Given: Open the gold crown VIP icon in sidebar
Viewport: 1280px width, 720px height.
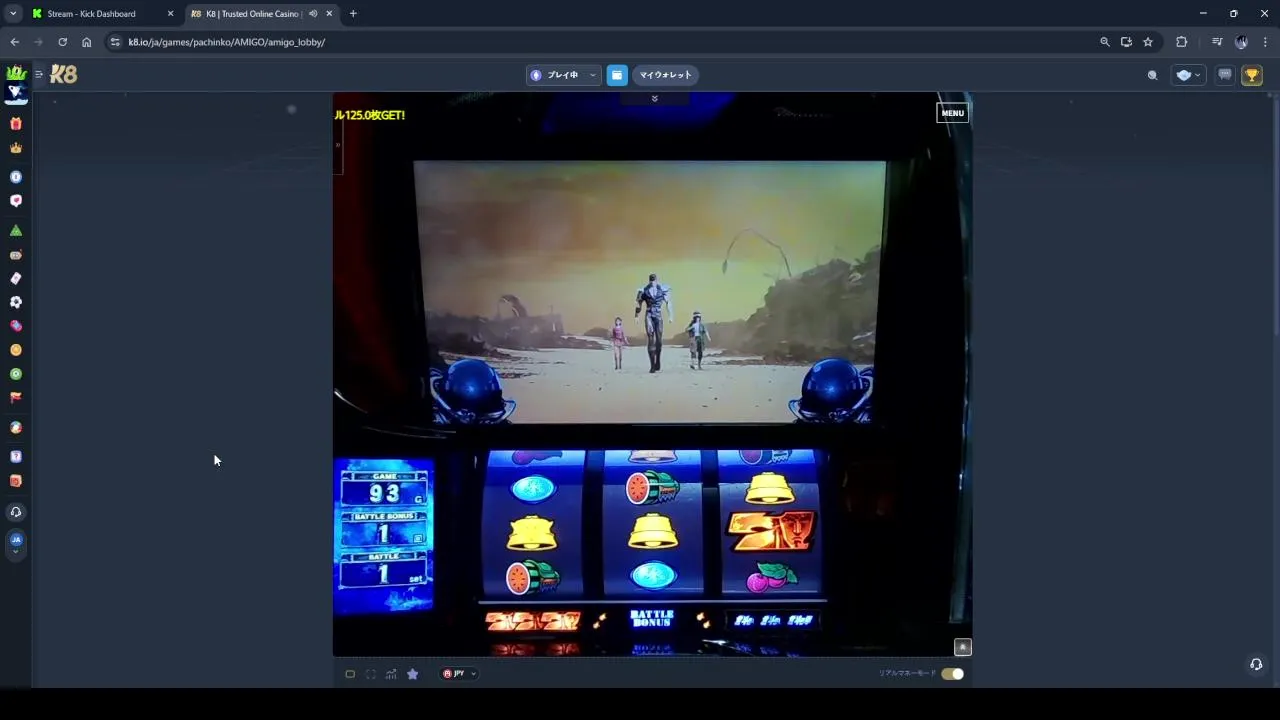Looking at the screenshot, I should (16, 148).
